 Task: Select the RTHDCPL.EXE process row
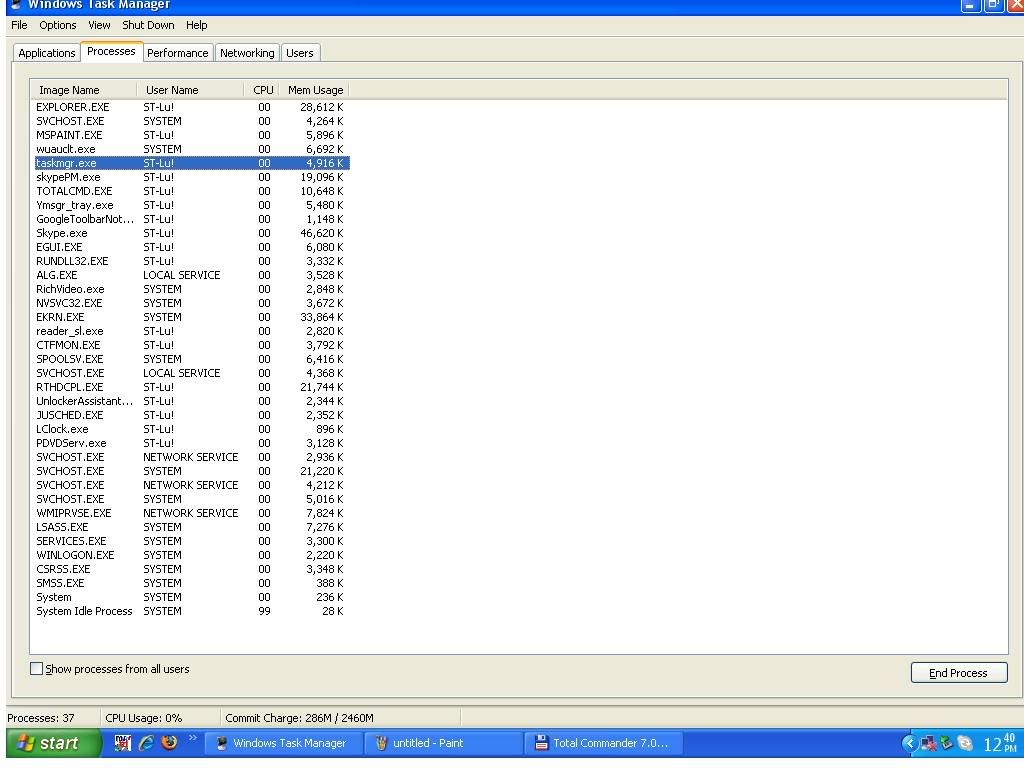[x=192, y=387]
